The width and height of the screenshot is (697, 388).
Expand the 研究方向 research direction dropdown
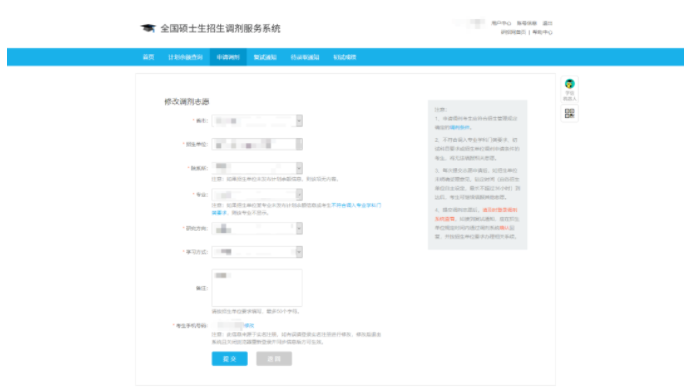click(257, 228)
